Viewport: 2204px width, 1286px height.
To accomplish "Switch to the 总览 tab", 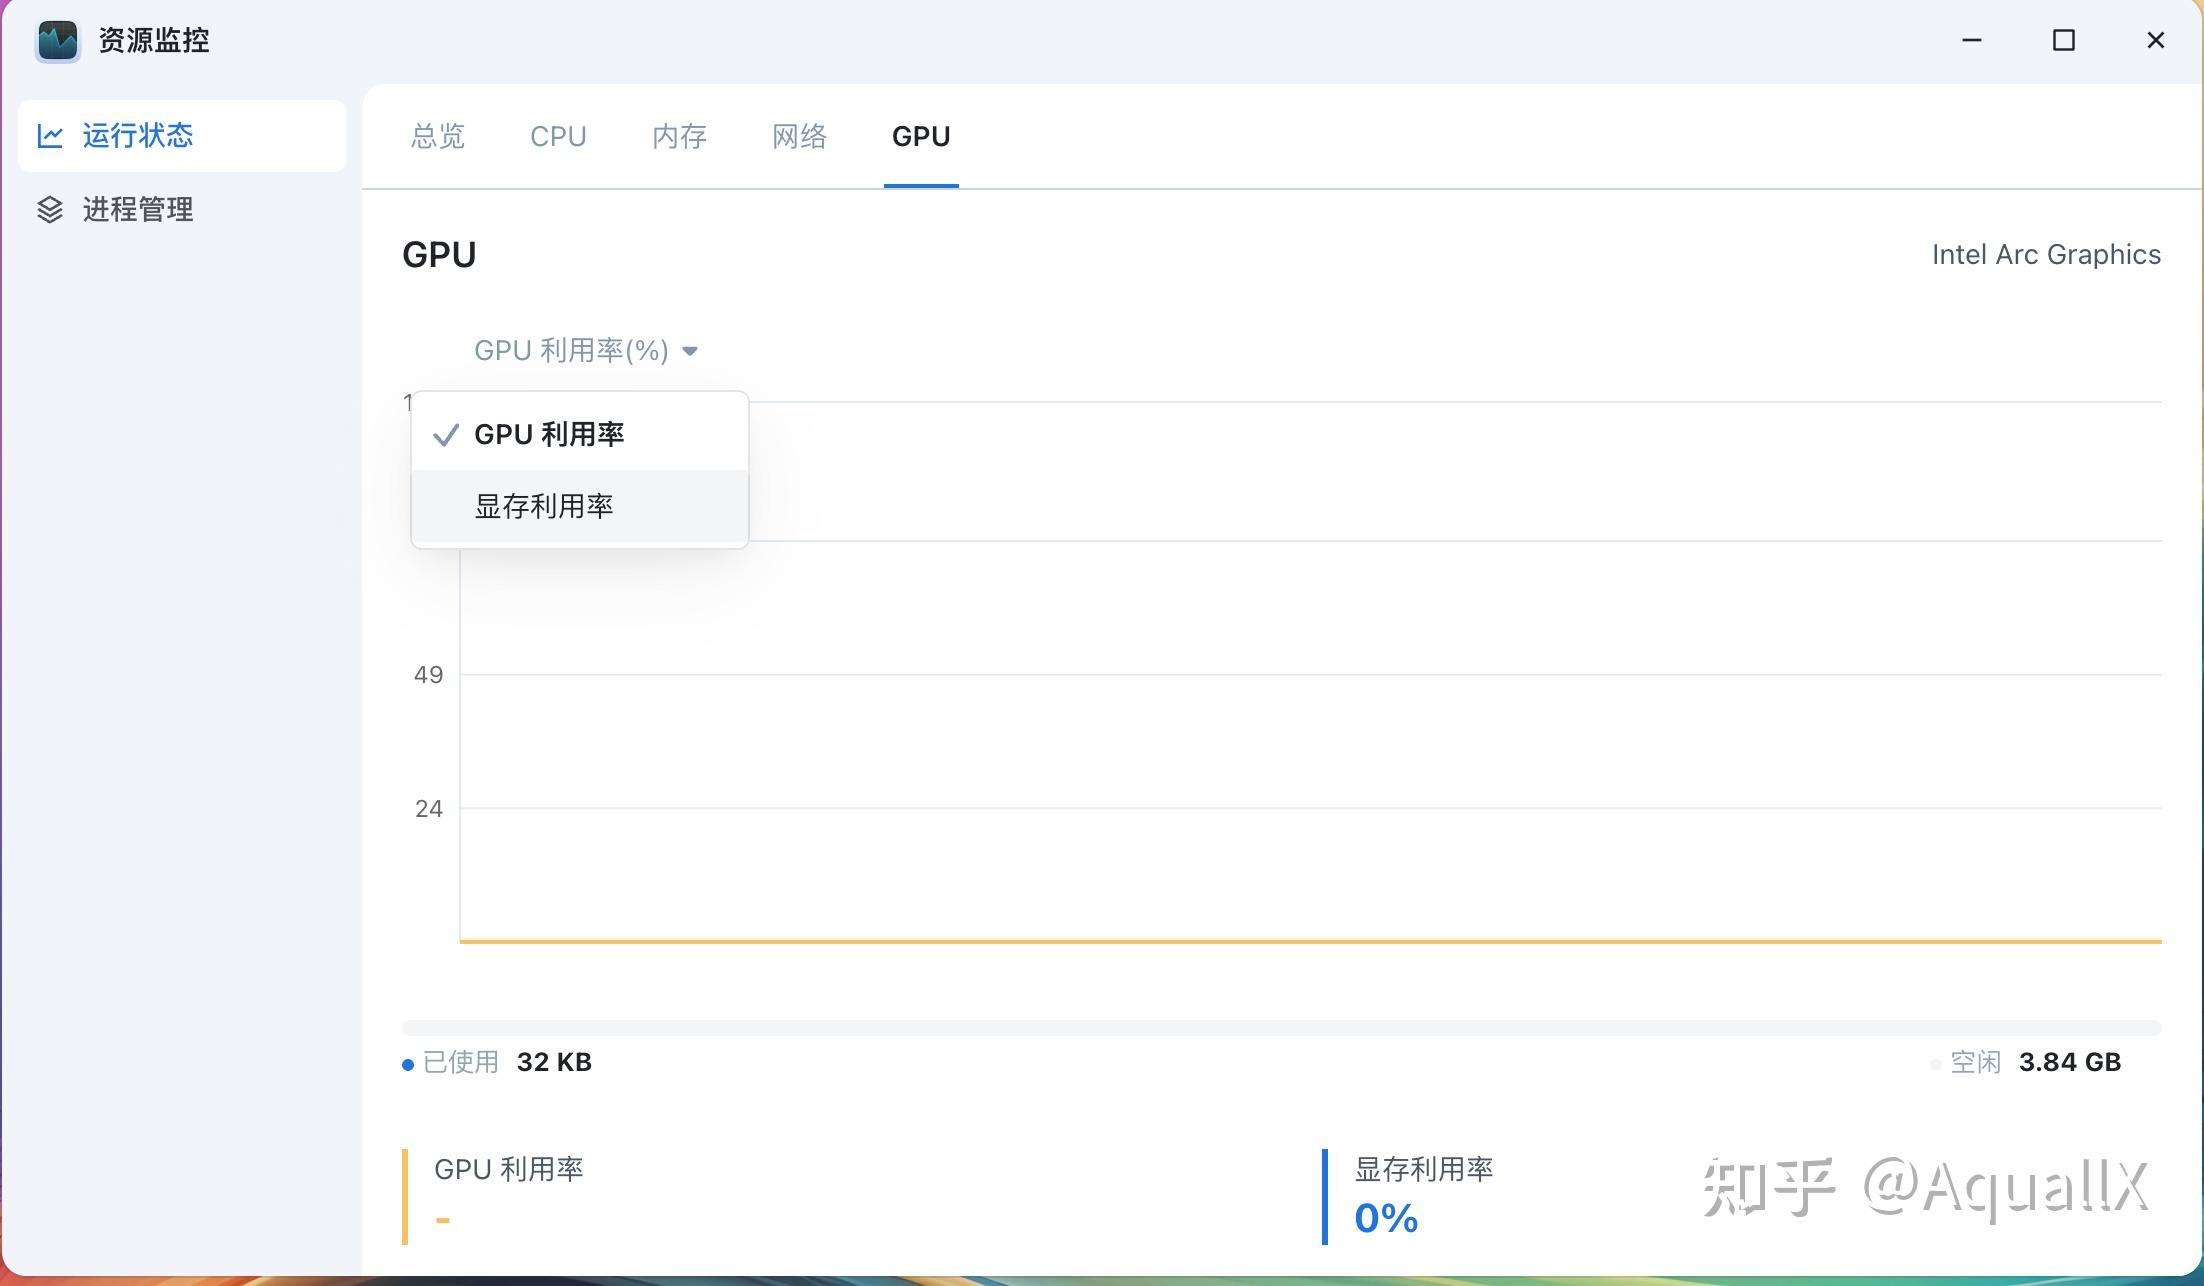I will pyautogui.click(x=437, y=136).
